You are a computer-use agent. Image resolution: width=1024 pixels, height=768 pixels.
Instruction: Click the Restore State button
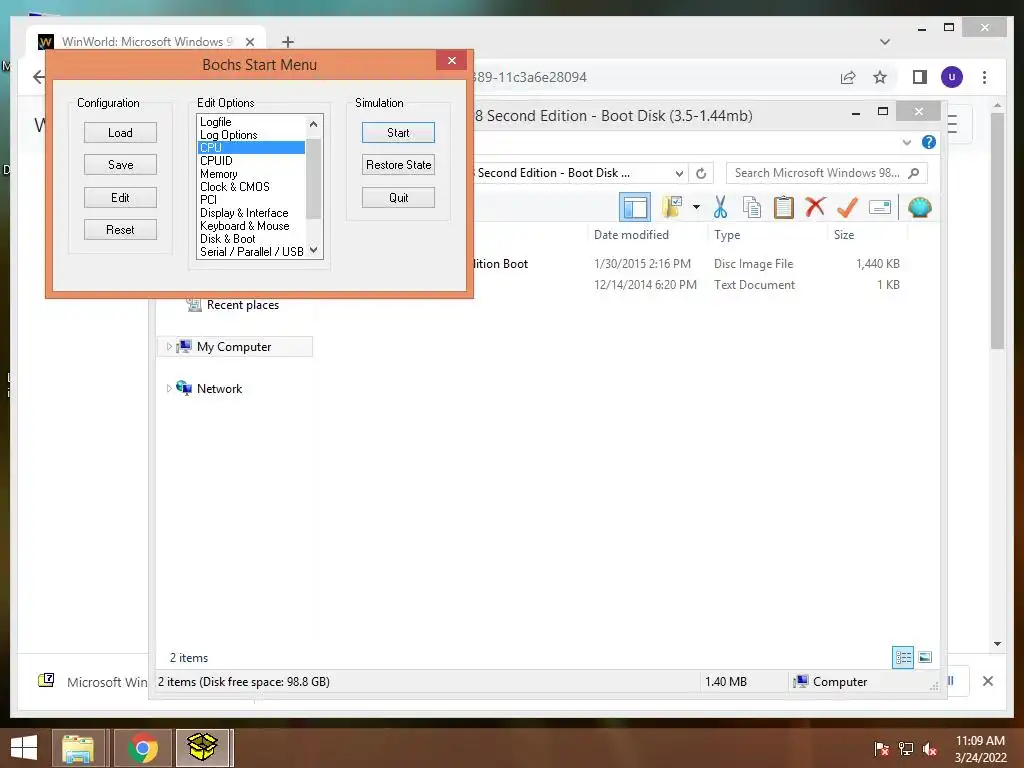398,165
